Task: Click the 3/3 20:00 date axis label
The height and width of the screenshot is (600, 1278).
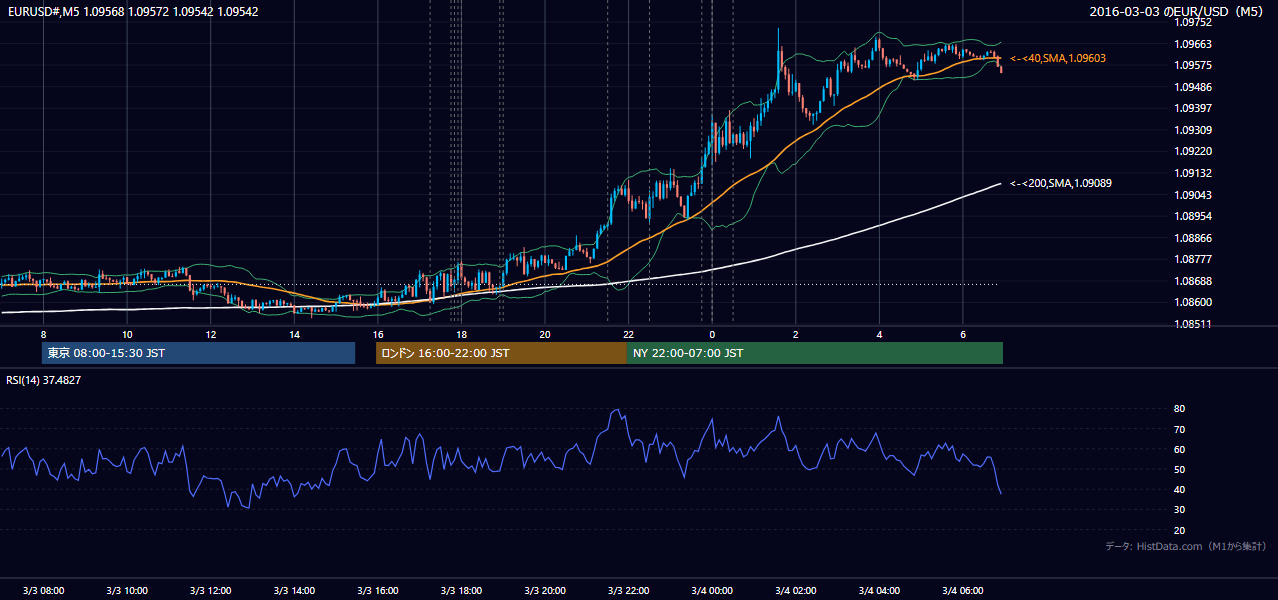Action: click(x=545, y=590)
